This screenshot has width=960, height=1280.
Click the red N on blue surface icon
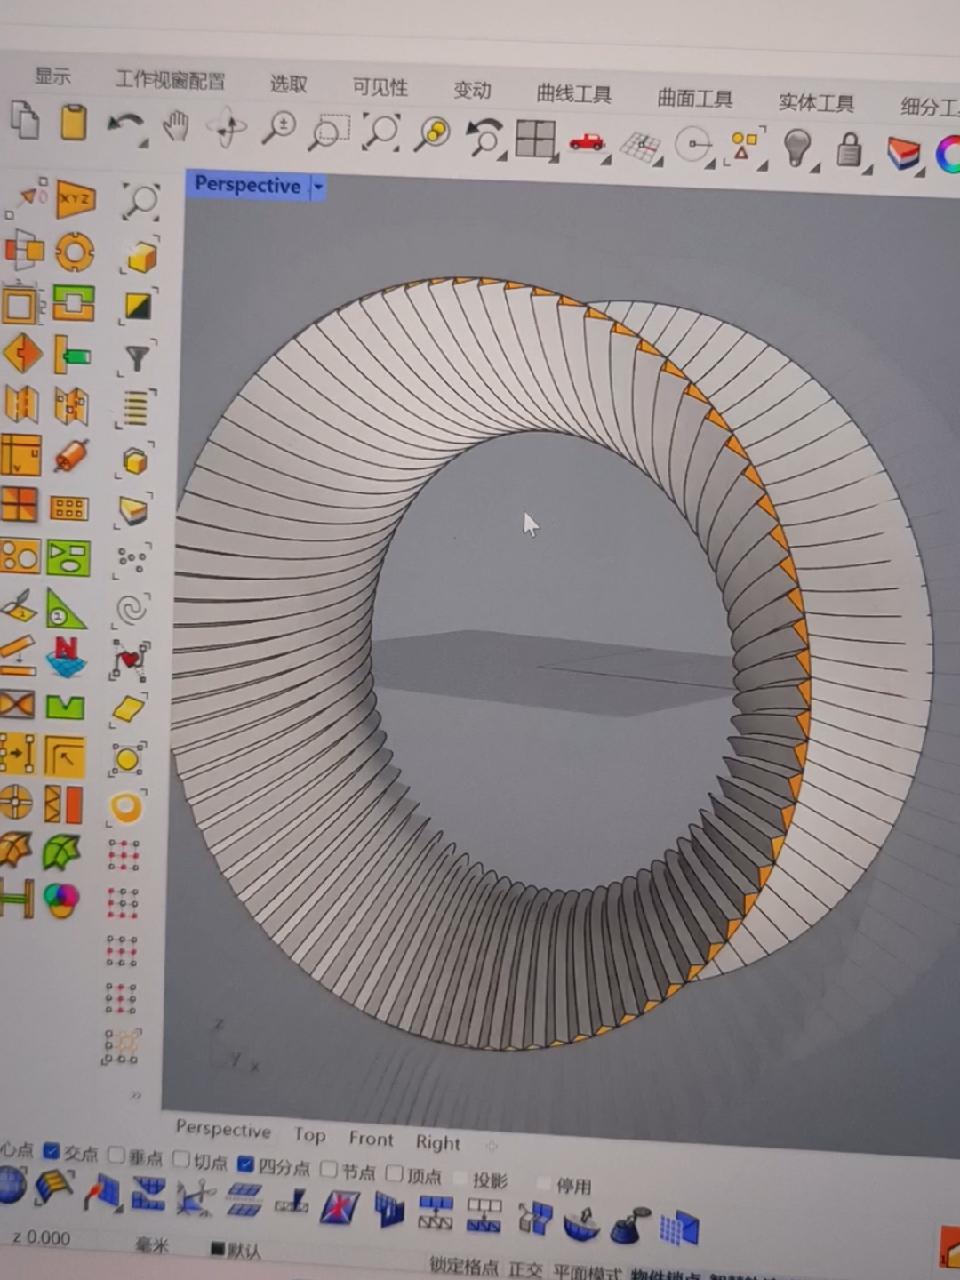click(x=65, y=655)
